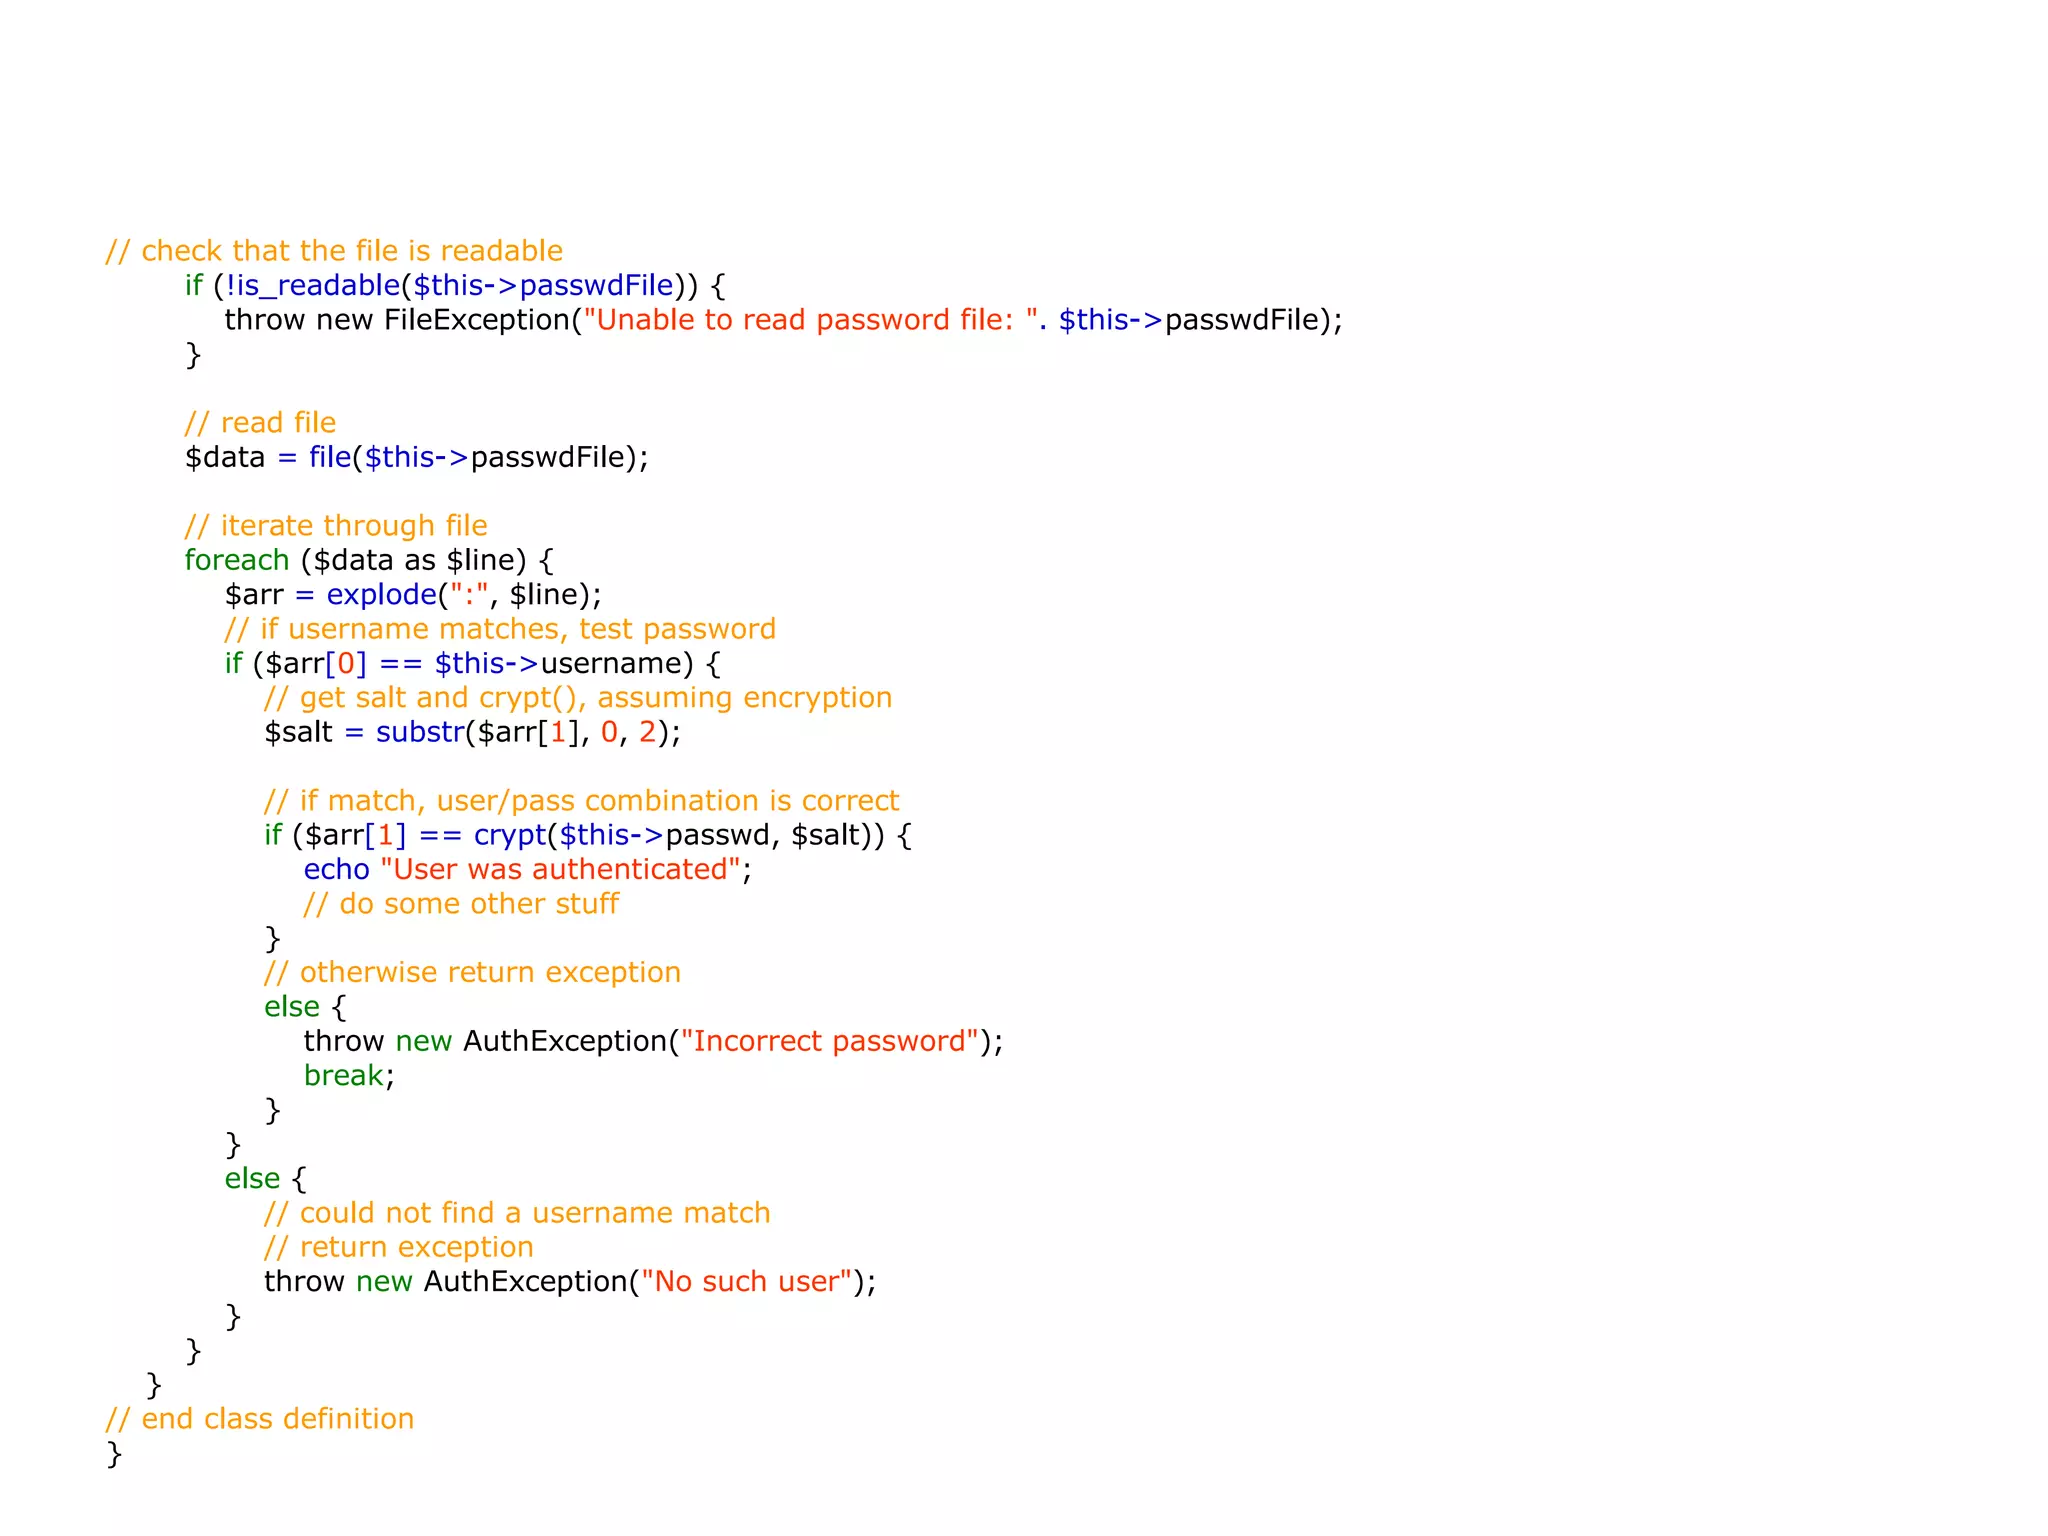This screenshot has width=2048, height=1536.
Task: Click the '// read file' comment
Action: point(260,423)
